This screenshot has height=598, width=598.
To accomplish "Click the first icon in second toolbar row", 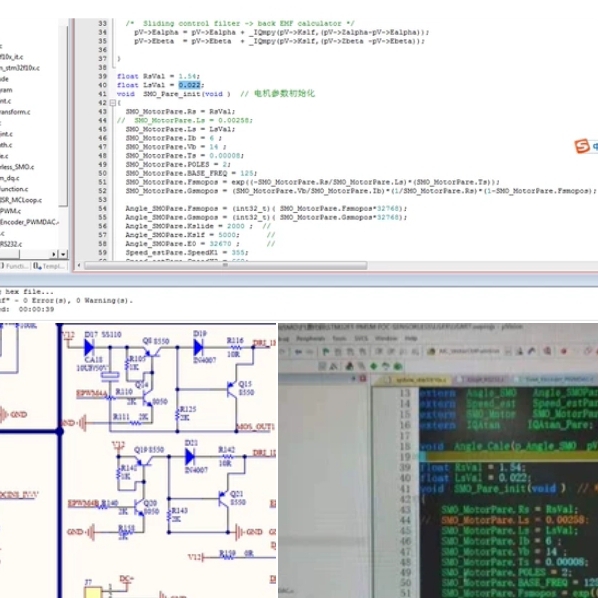I will tap(322, 367).
